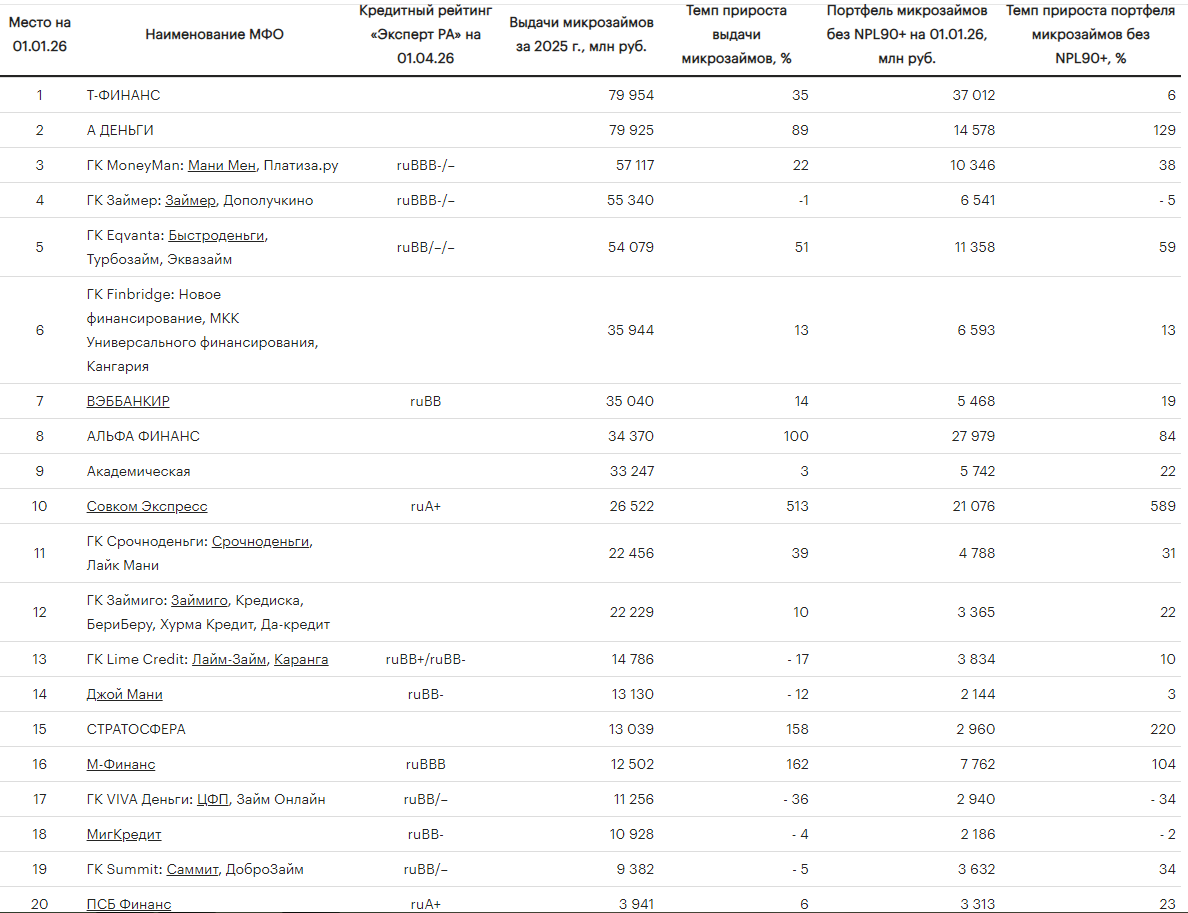
Task: Click the Выдачи микрозаймов column header
Action: (x=581, y=35)
